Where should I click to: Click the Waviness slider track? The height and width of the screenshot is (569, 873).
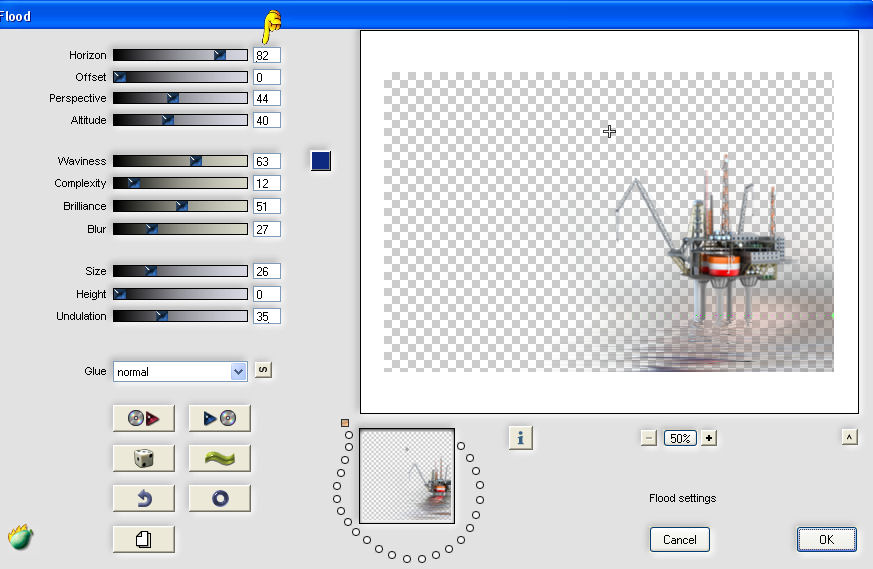tap(180, 161)
